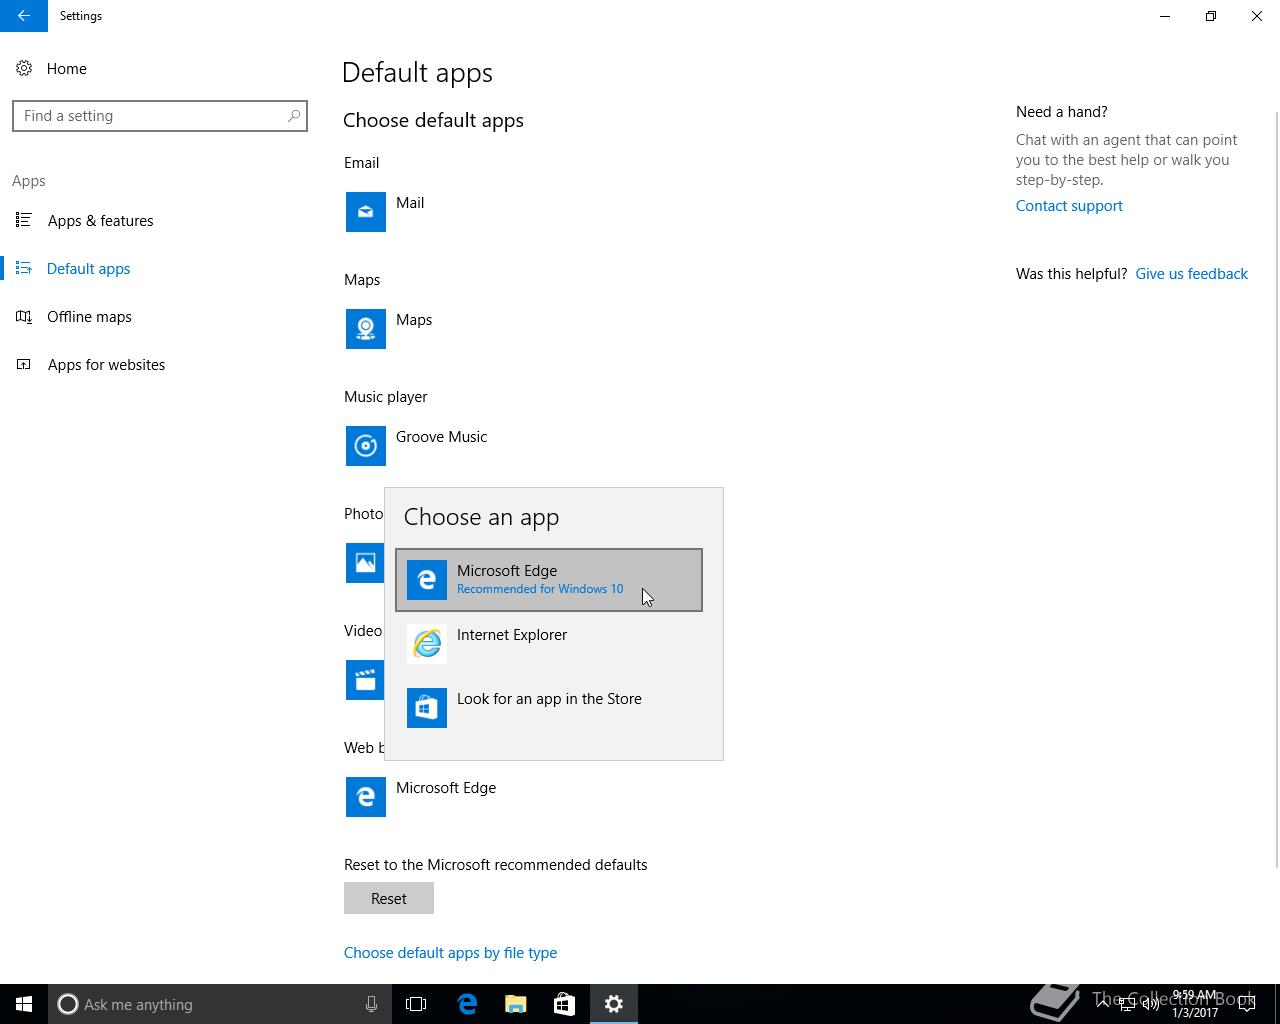Click the Maps app icon
Image resolution: width=1280 pixels, height=1024 pixels.
click(x=366, y=329)
